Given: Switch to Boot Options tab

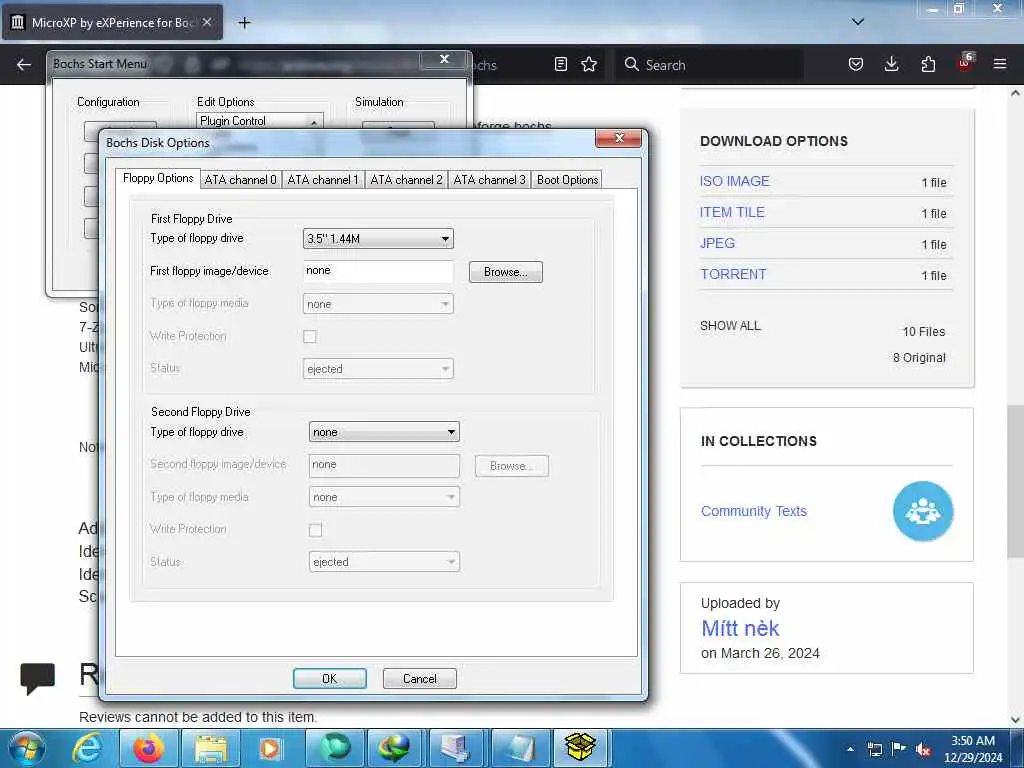Looking at the screenshot, I should [x=567, y=180].
